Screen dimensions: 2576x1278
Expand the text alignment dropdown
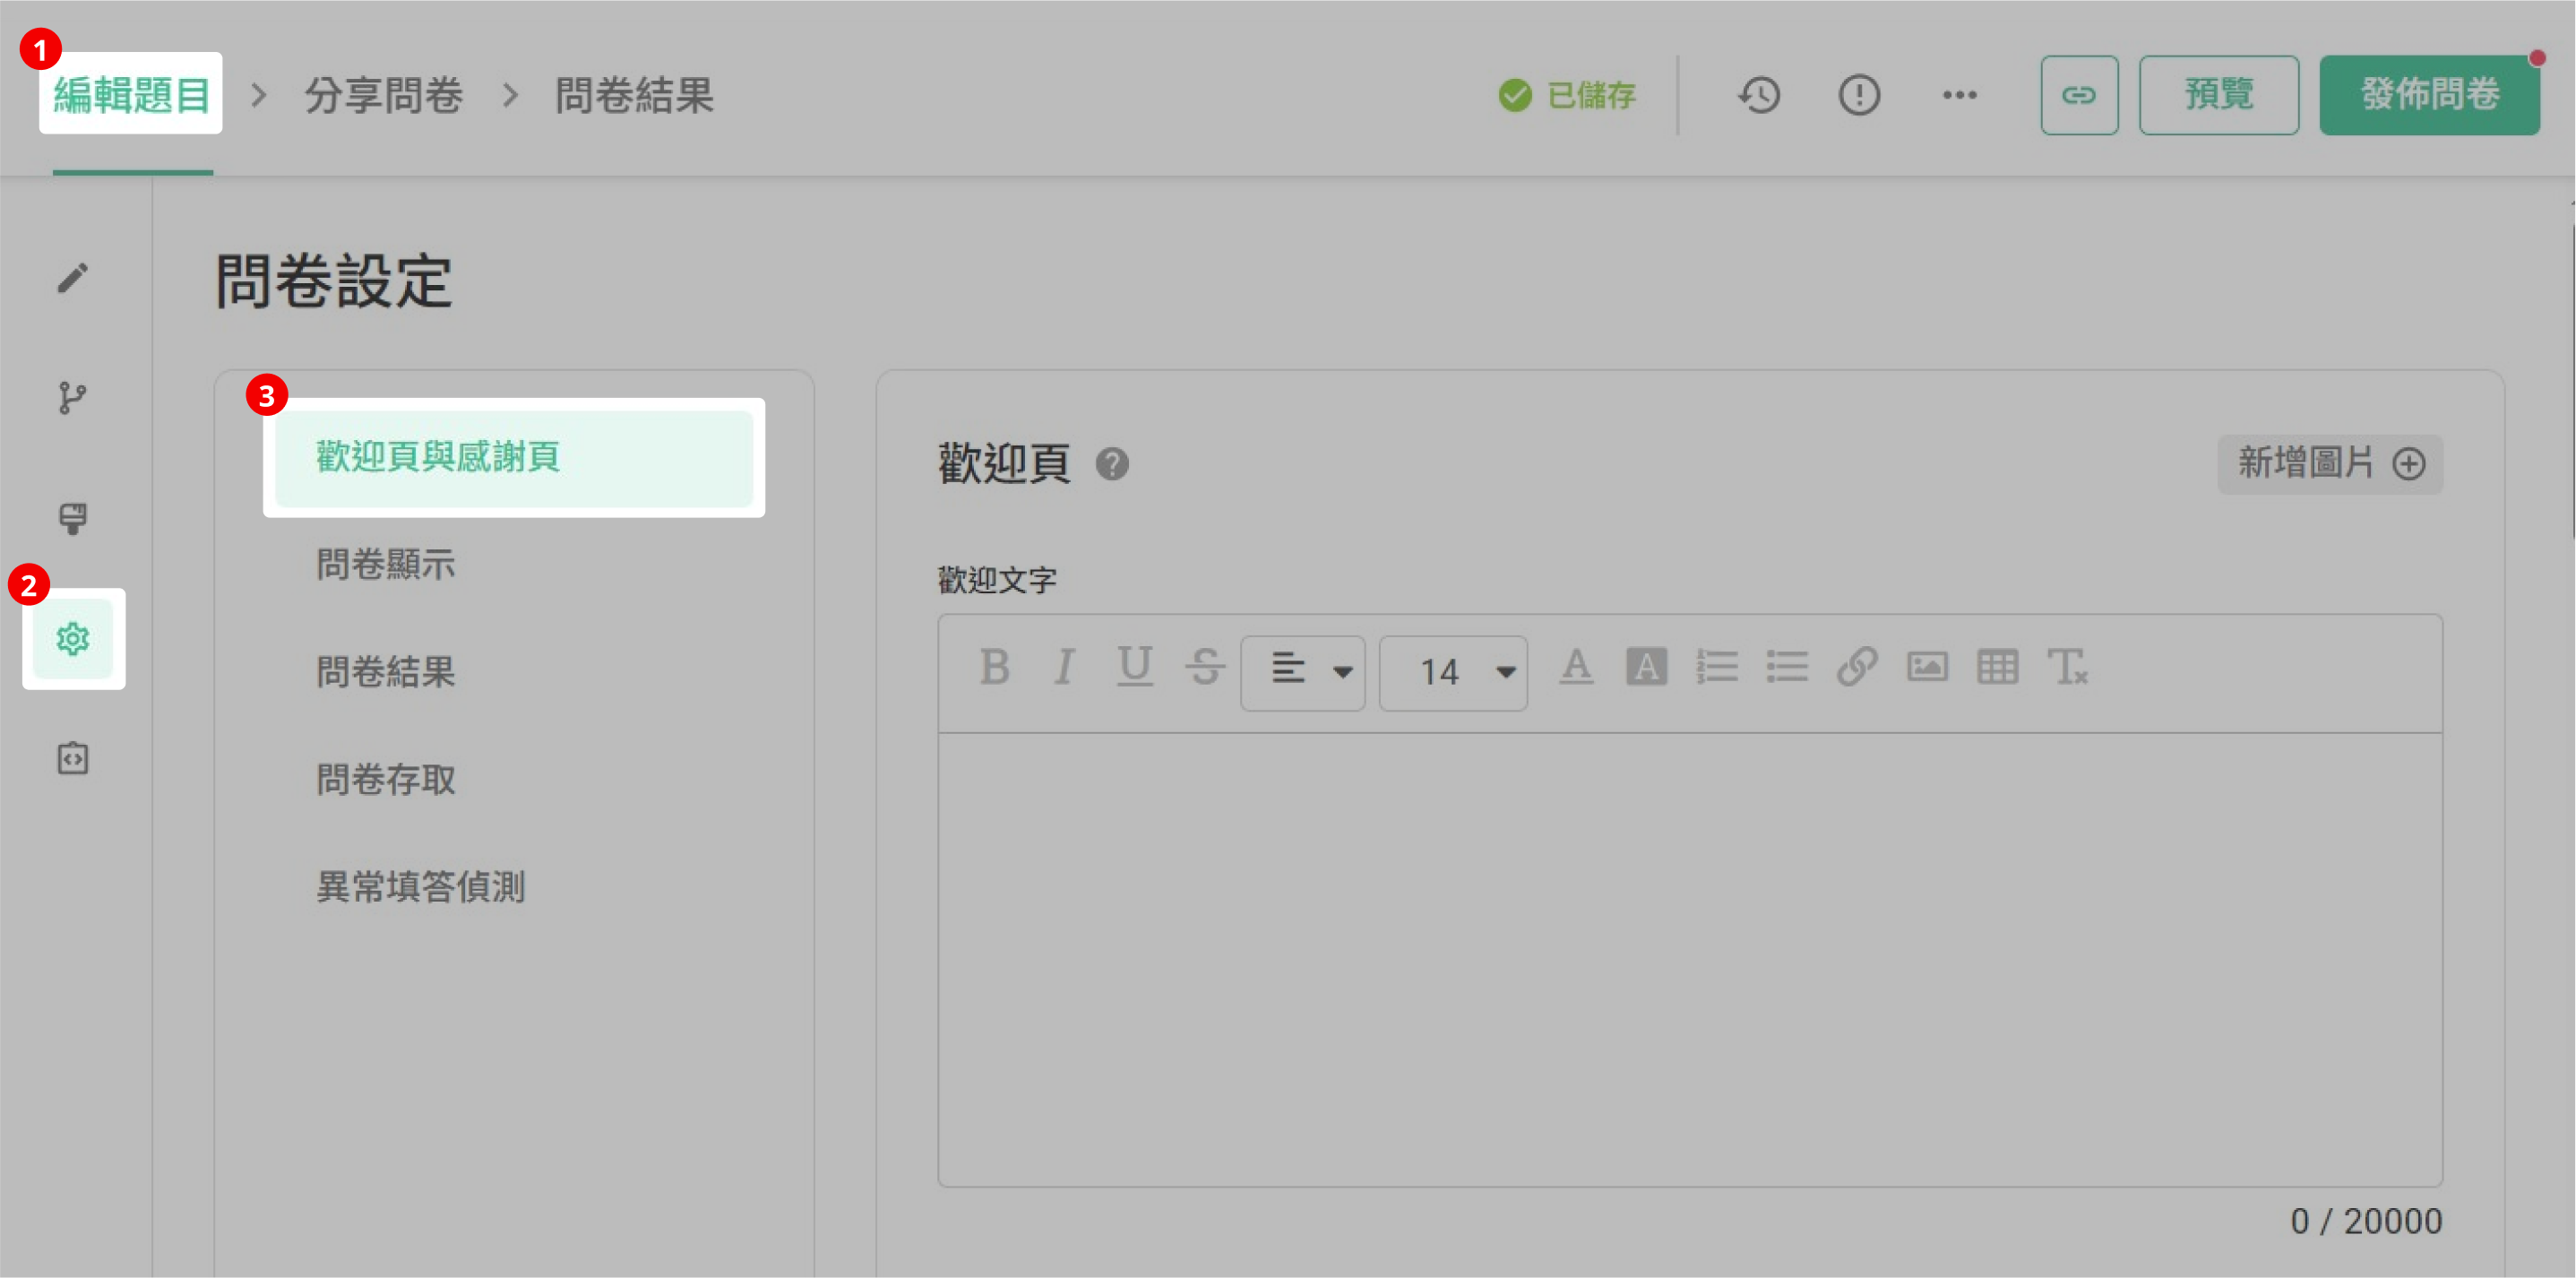pyautogui.click(x=1302, y=671)
